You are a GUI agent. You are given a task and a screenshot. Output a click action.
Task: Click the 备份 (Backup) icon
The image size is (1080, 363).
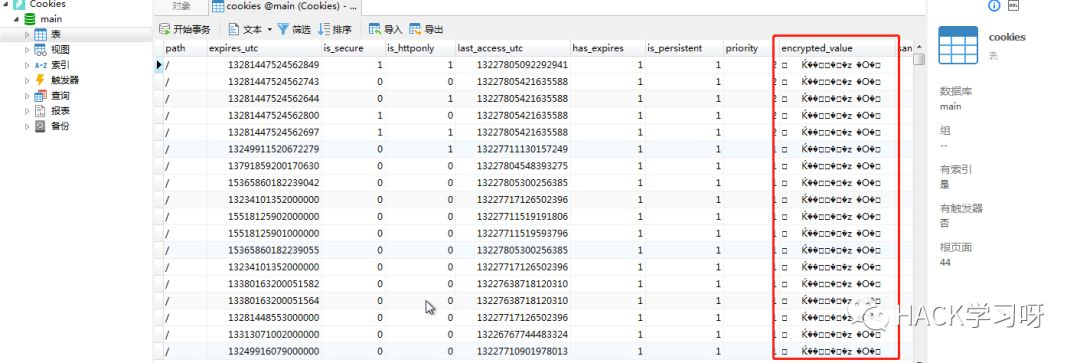point(40,126)
